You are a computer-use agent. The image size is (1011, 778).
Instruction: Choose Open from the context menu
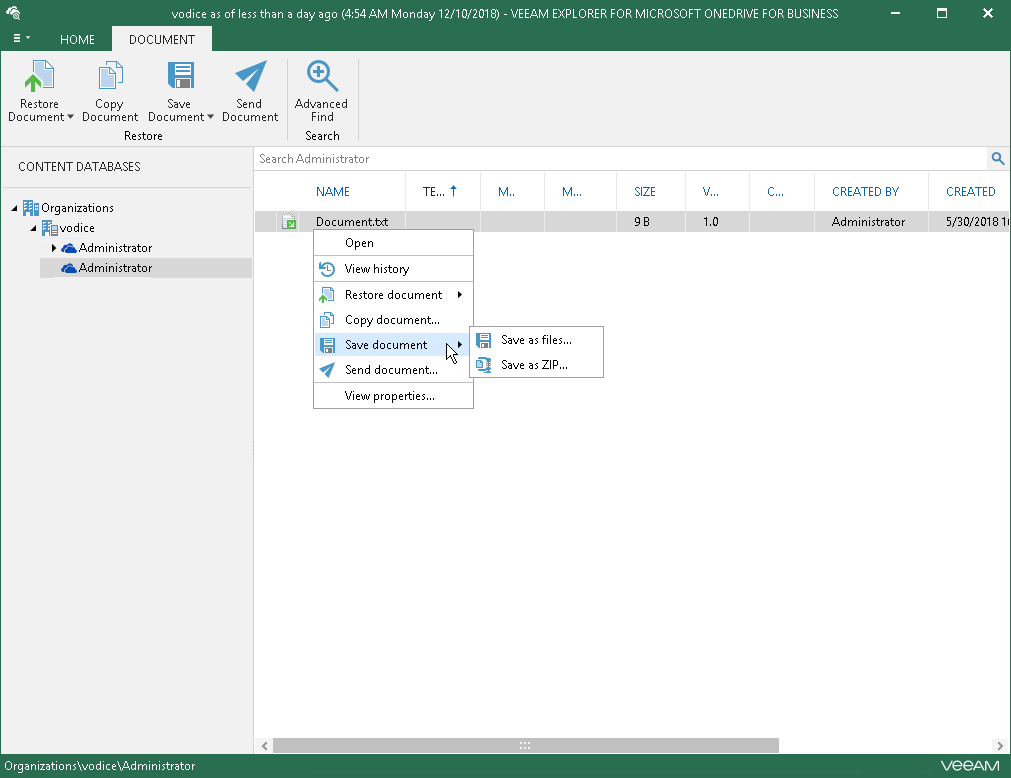[x=393, y=243]
